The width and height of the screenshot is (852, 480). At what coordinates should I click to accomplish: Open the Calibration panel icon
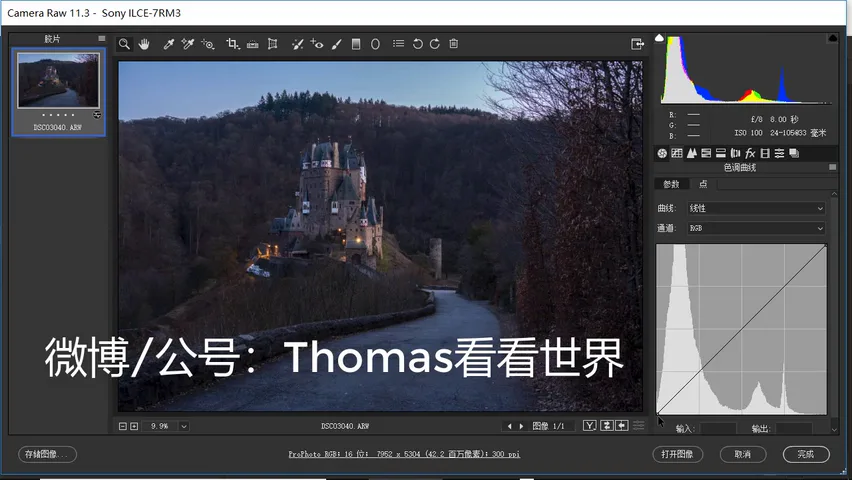765,153
